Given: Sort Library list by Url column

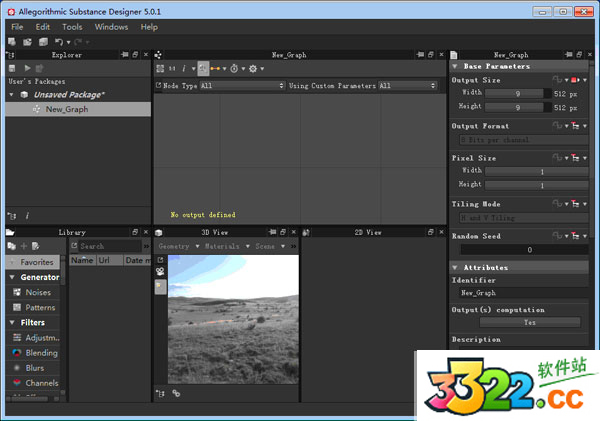Looking at the screenshot, I should point(110,260).
